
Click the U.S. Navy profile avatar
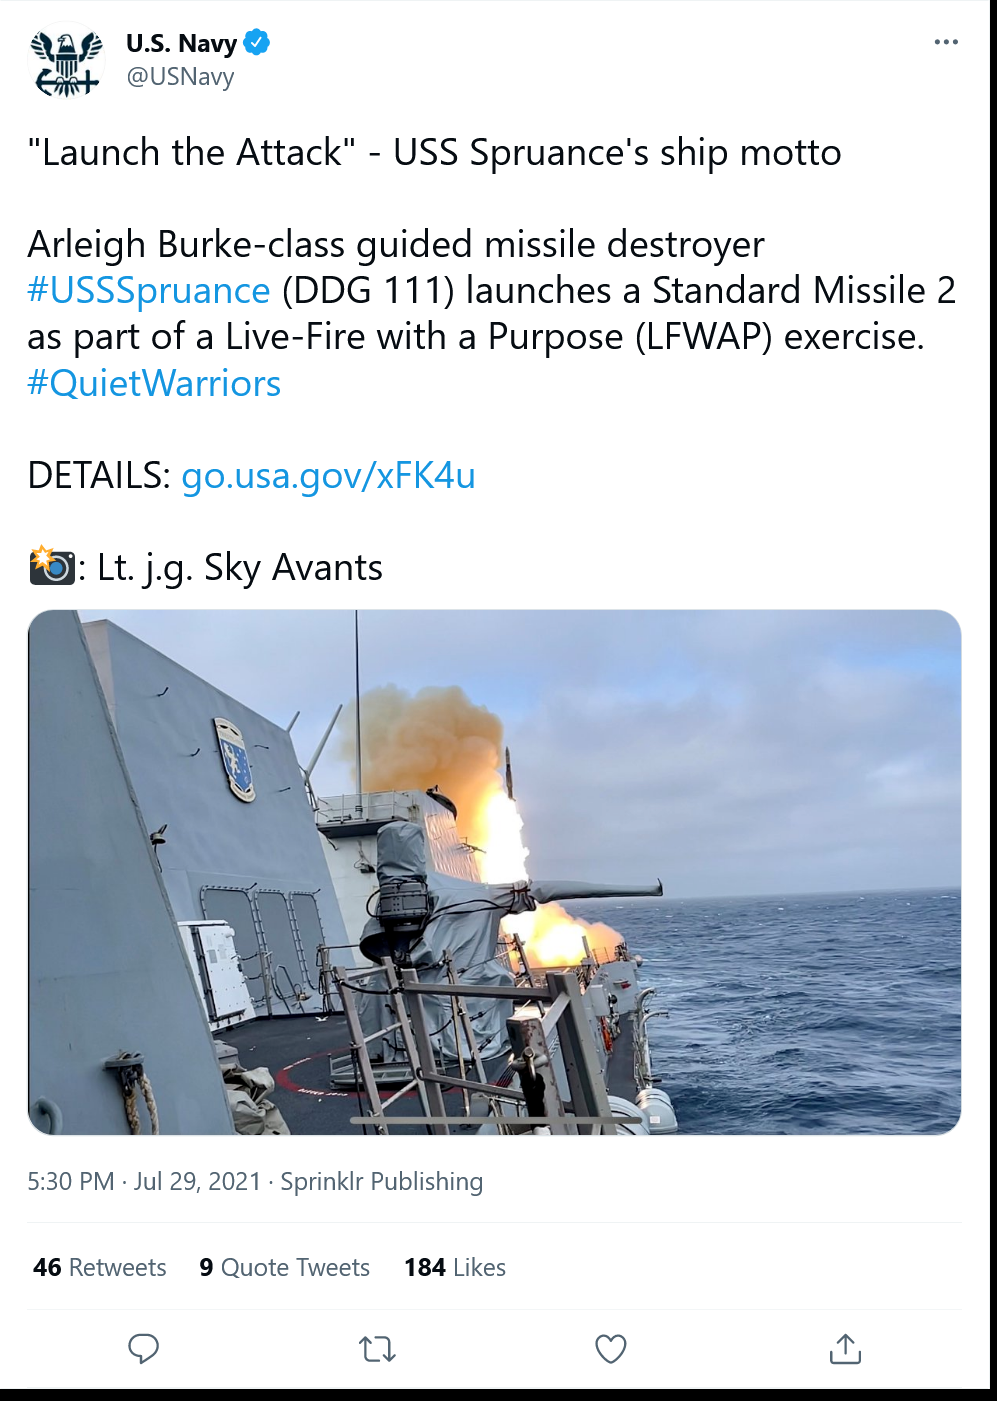(x=67, y=61)
